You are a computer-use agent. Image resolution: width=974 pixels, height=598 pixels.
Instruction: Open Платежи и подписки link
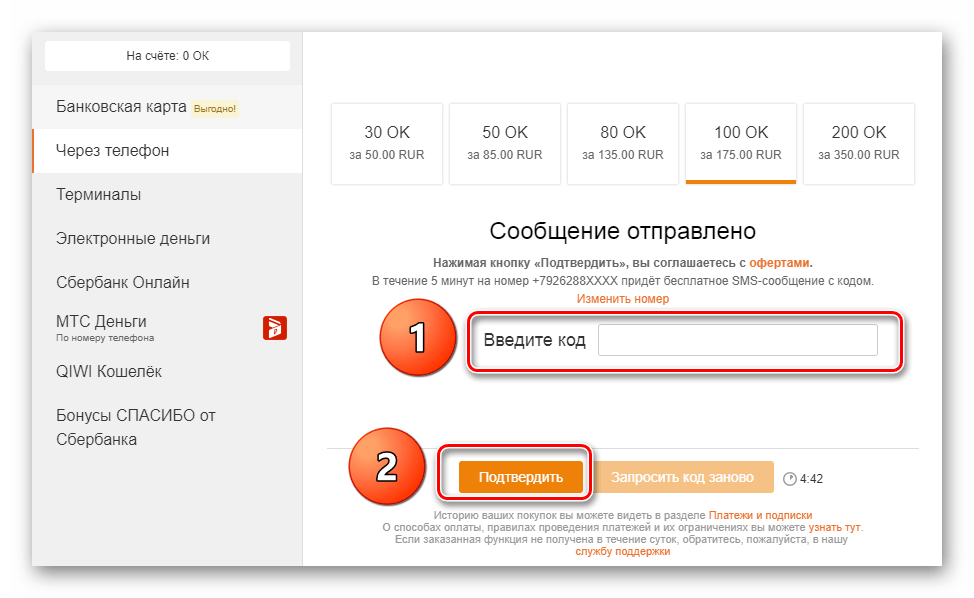click(760, 515)
